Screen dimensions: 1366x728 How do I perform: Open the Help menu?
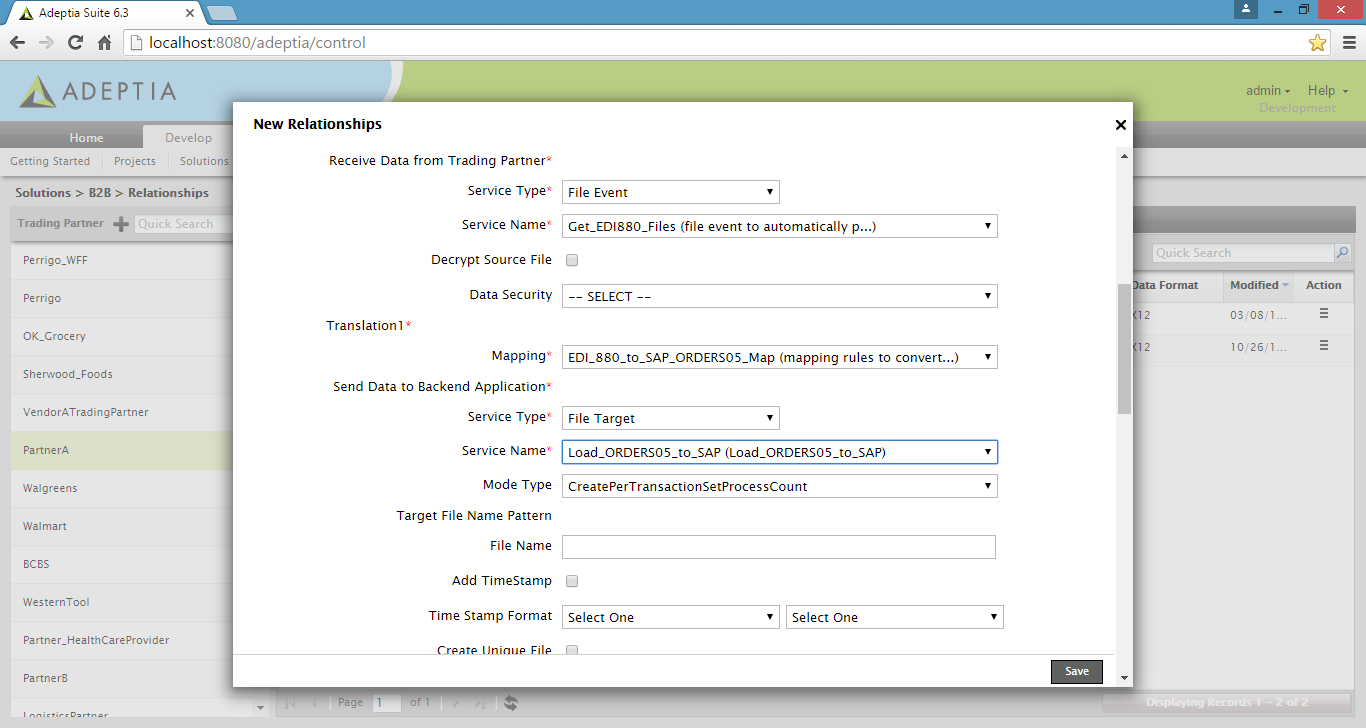pos(1328,91)
